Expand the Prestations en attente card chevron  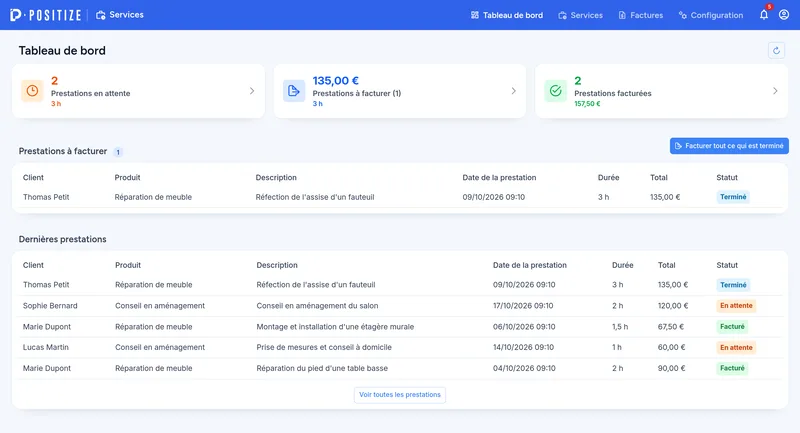tap(252, 91)
